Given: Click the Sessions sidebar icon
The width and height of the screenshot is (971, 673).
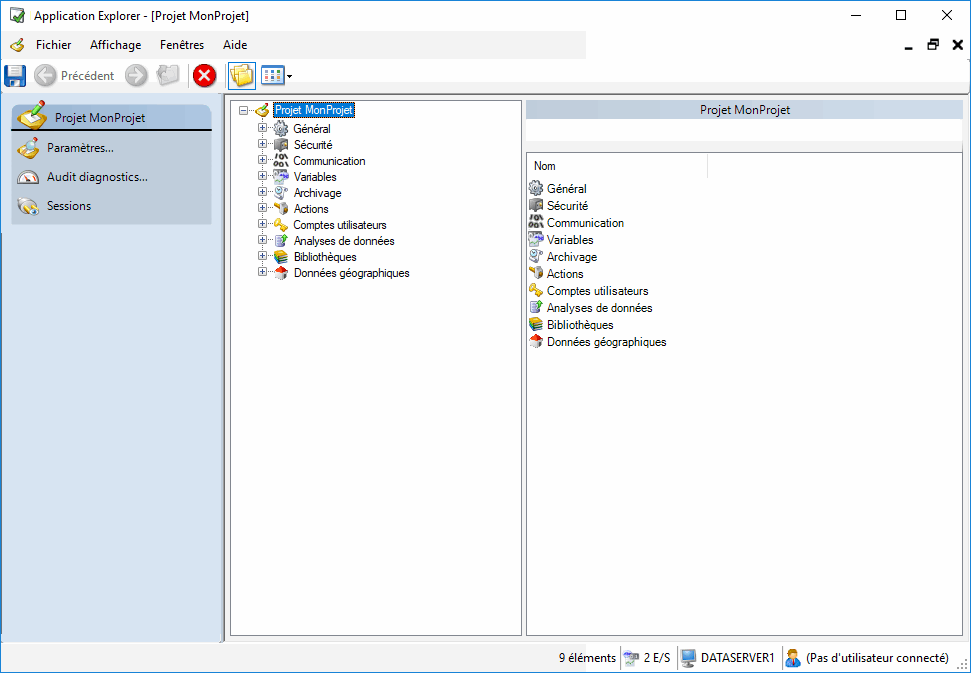Looking at the screenshot, I should [28, 206].
